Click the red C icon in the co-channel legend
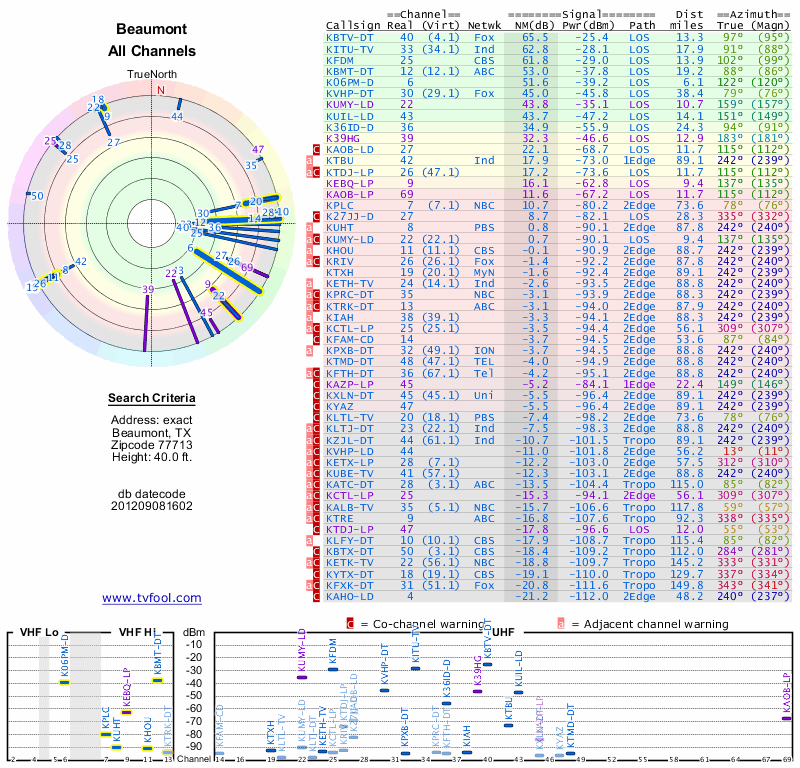Viewport: 800px width, 768px height. [350, 624]
